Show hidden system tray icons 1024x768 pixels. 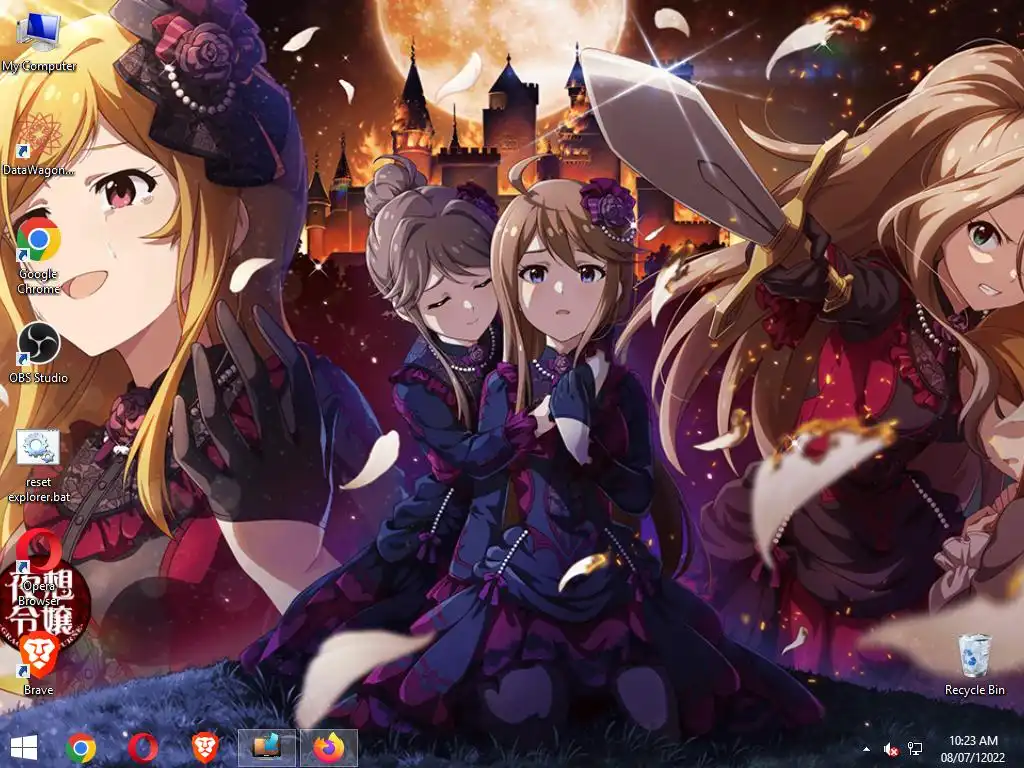coord(866,749)
